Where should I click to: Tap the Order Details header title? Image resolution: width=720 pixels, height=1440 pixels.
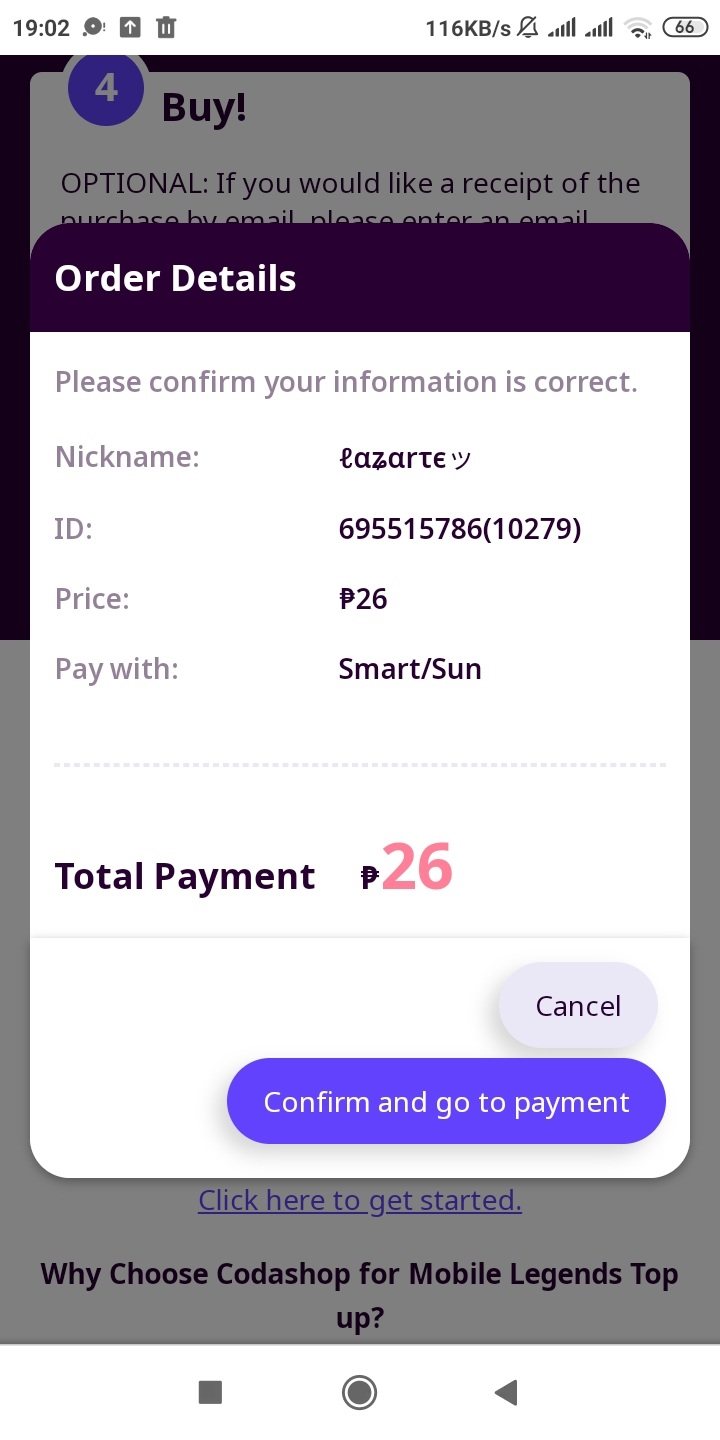click(175, 278)
